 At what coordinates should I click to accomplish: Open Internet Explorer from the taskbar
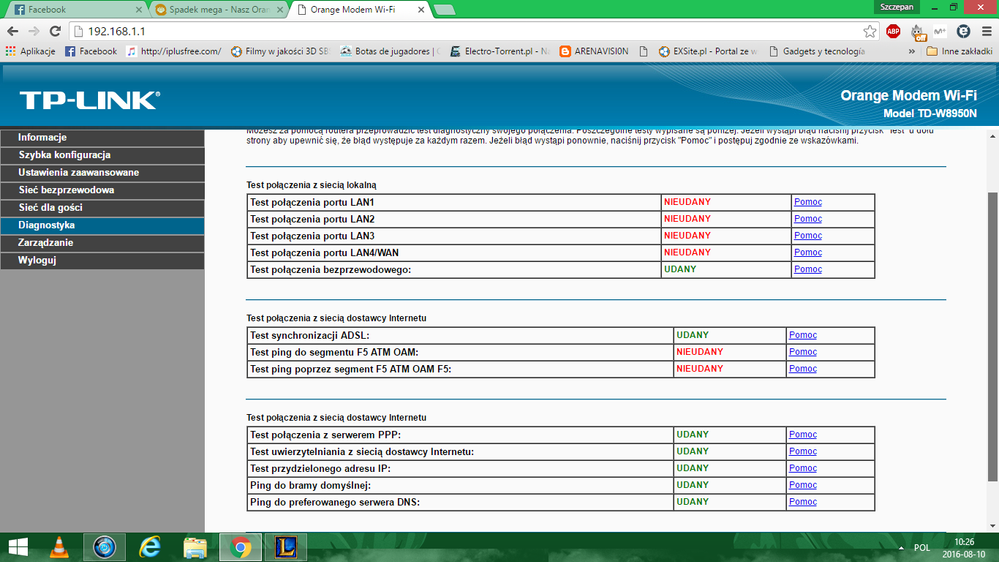[x=150, y=547]
